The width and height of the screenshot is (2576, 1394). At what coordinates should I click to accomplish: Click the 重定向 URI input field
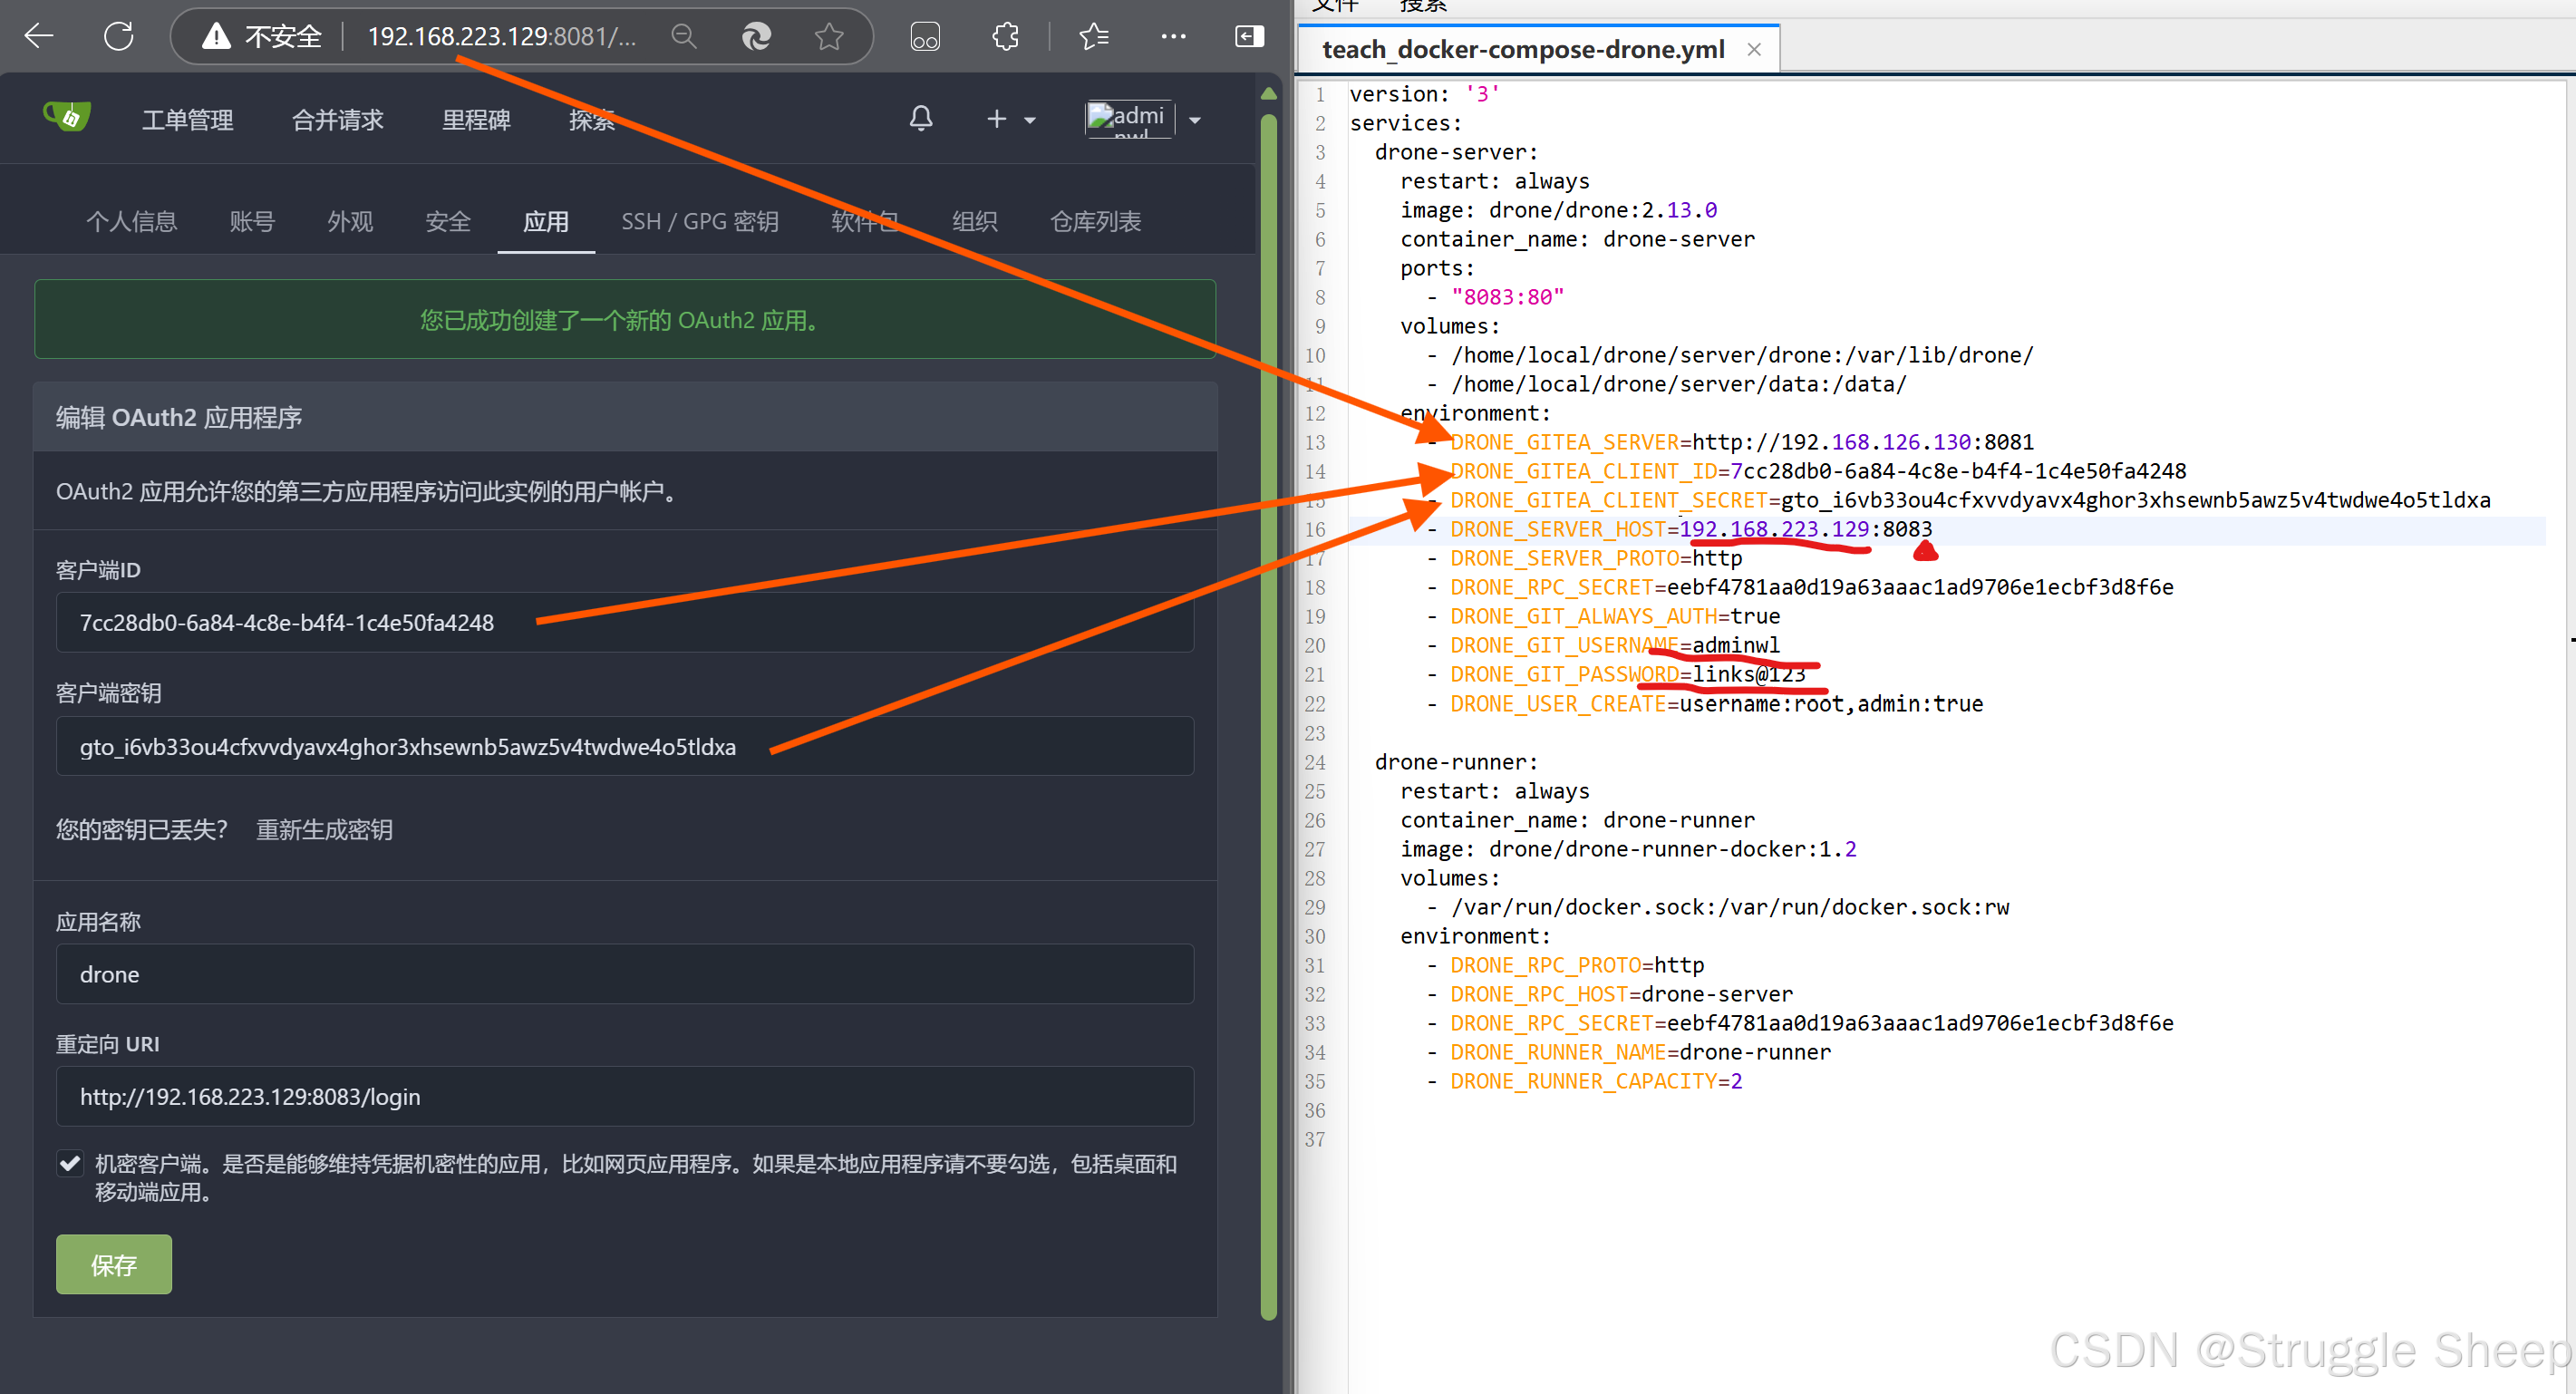(x=624, y=1096)
